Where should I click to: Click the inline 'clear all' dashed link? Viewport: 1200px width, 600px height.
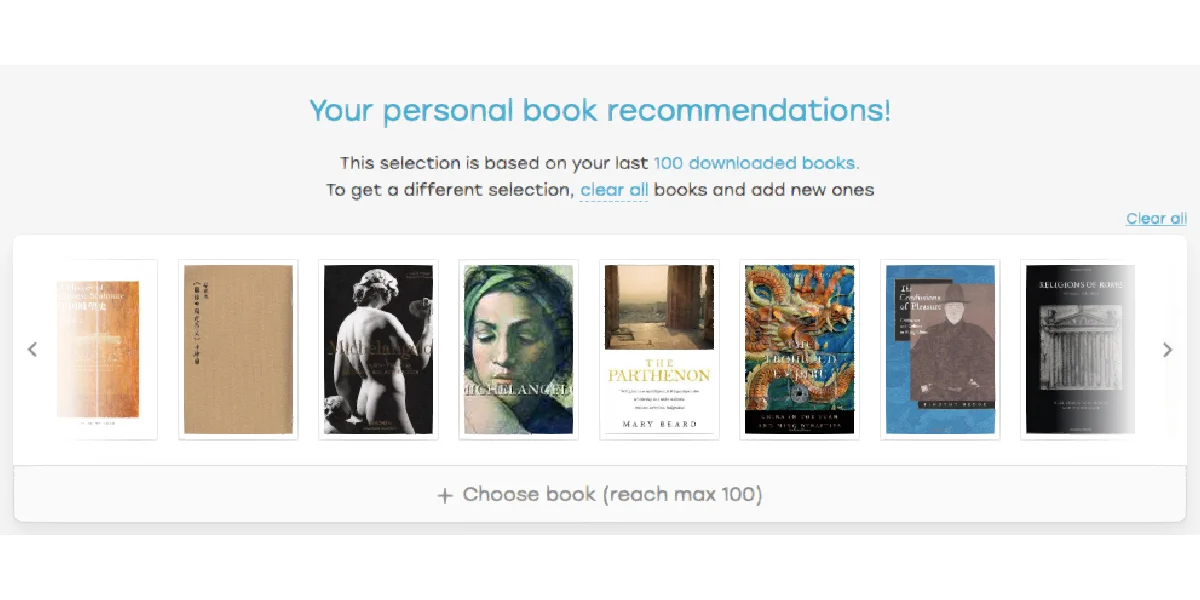(x=614, y=190)
